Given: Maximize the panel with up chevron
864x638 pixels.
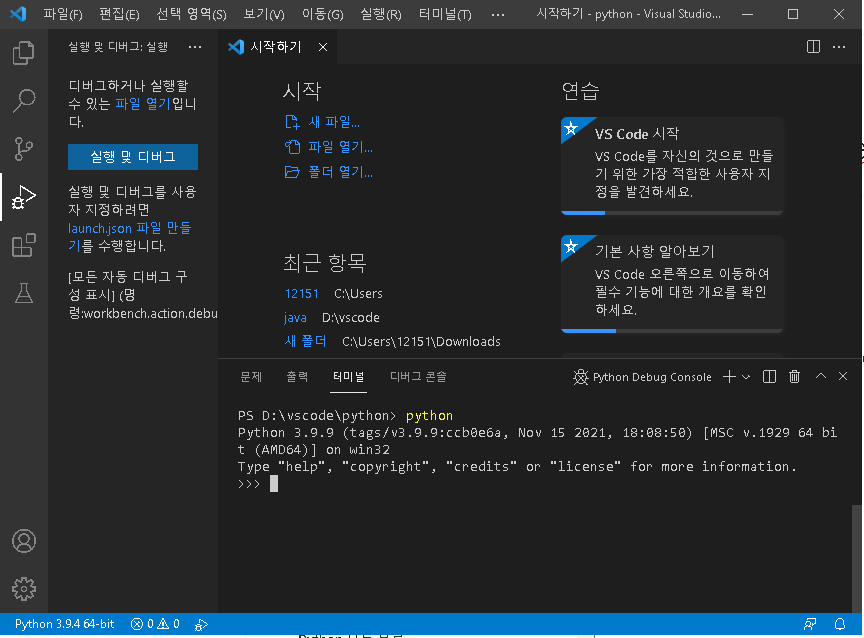Looking at the screenshot, I should [x=820, y=376].
